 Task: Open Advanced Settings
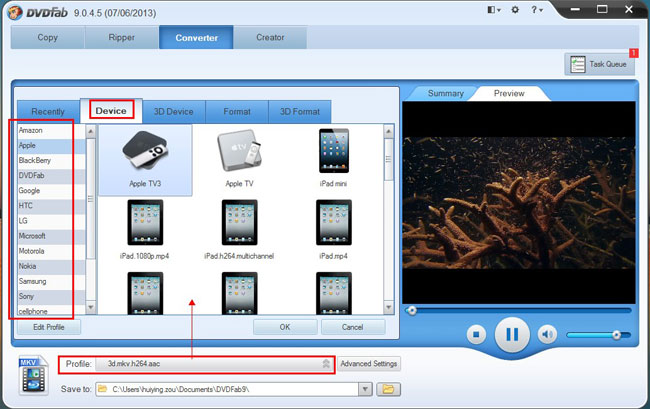369,364
